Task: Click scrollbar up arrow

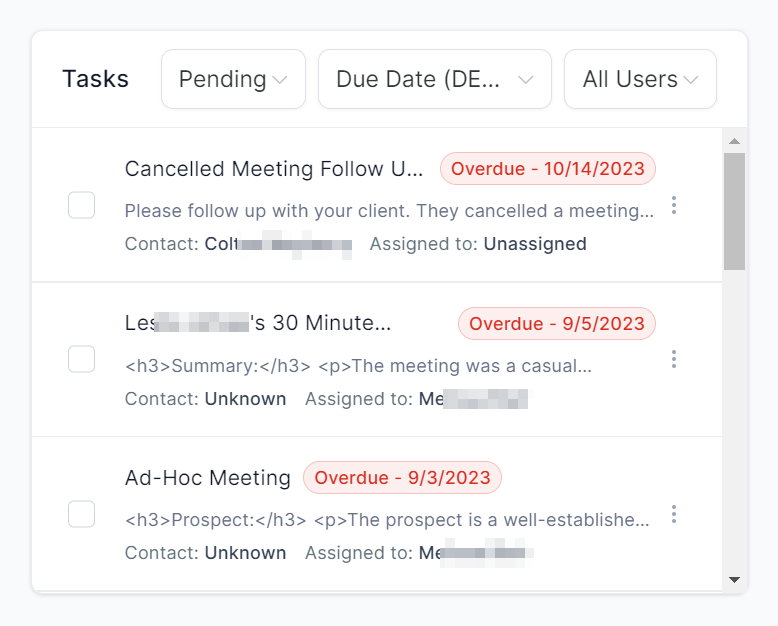Action: tap(734, 141)
